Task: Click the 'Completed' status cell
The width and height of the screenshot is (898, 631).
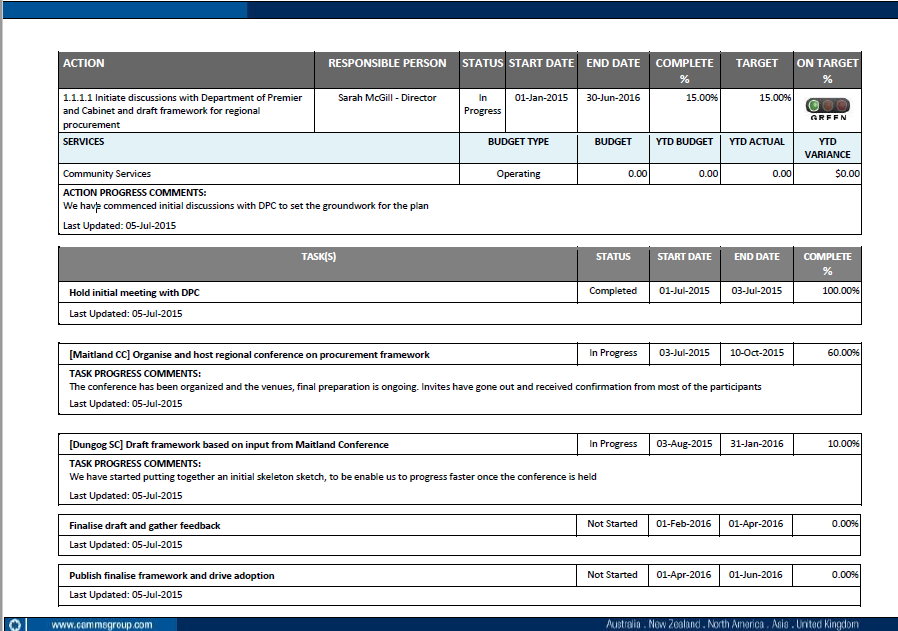Action: (613, 291)
